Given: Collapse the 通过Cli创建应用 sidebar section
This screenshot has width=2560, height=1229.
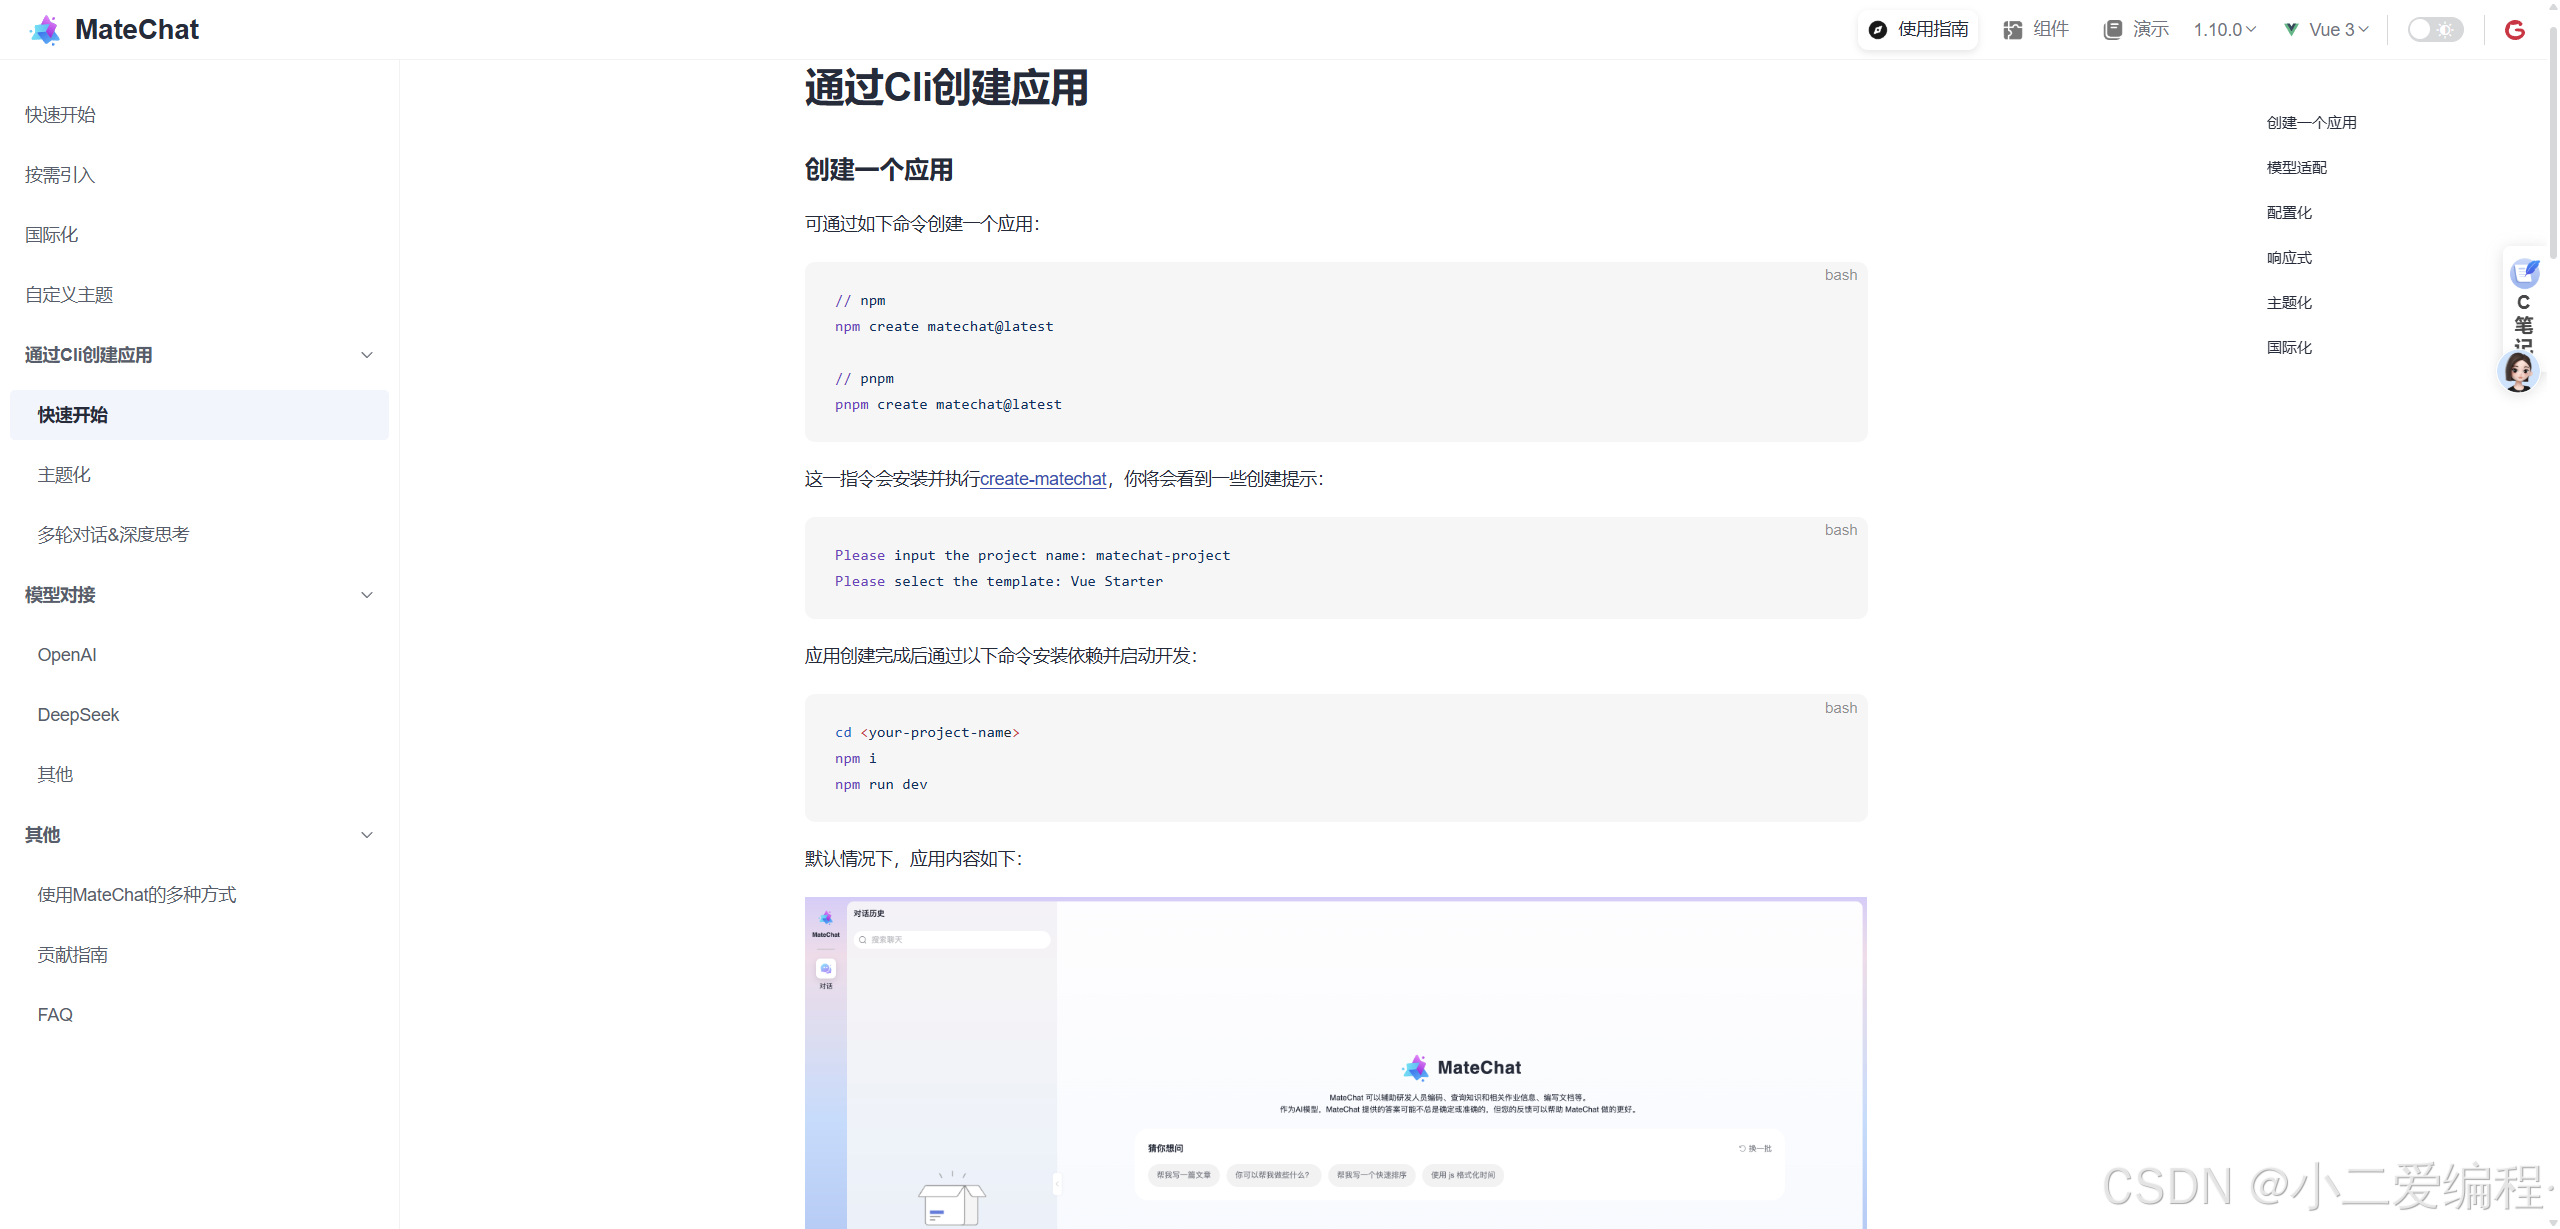Looking at the screenshot, I should 367,355.
